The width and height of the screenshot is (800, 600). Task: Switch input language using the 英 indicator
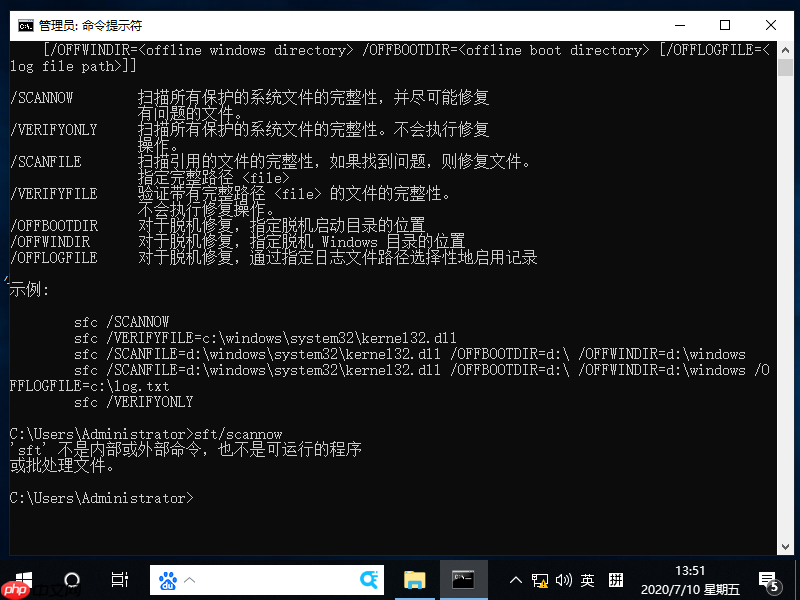(588, 580)
